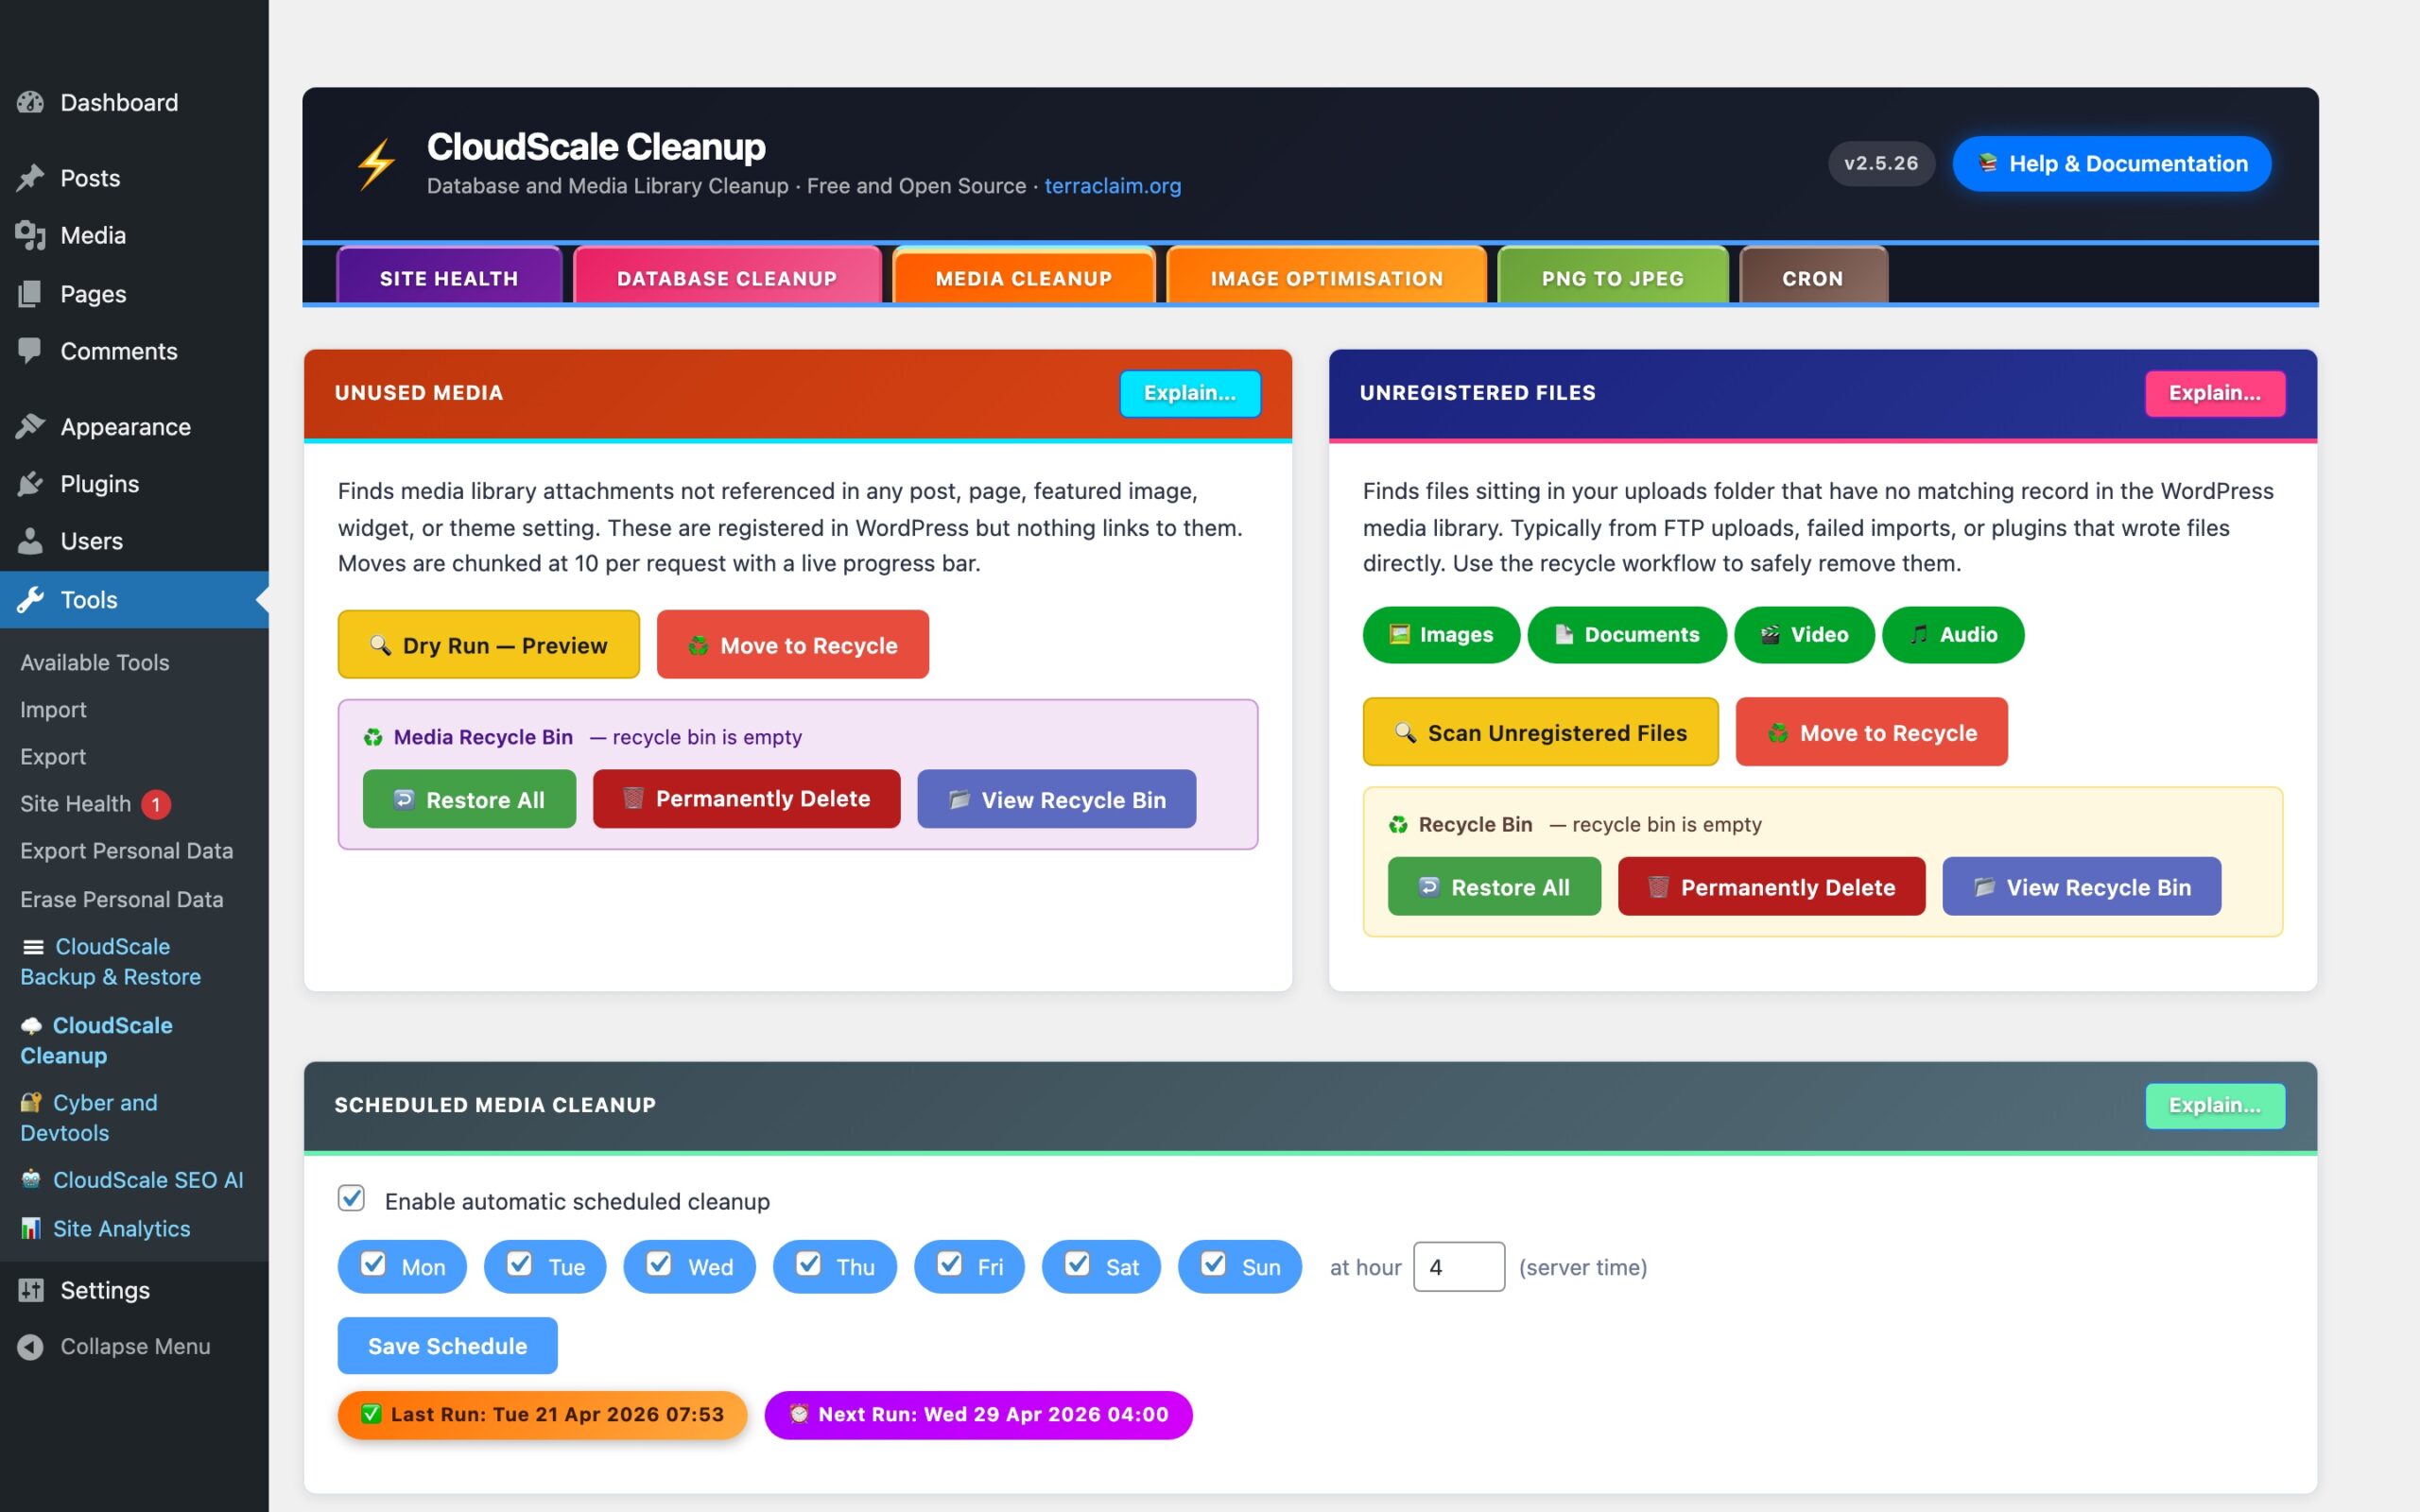The image size is (2420, 1512).
Task: Collapse the admin menu
Action: pyautogui.click(x=134, y=1346)
